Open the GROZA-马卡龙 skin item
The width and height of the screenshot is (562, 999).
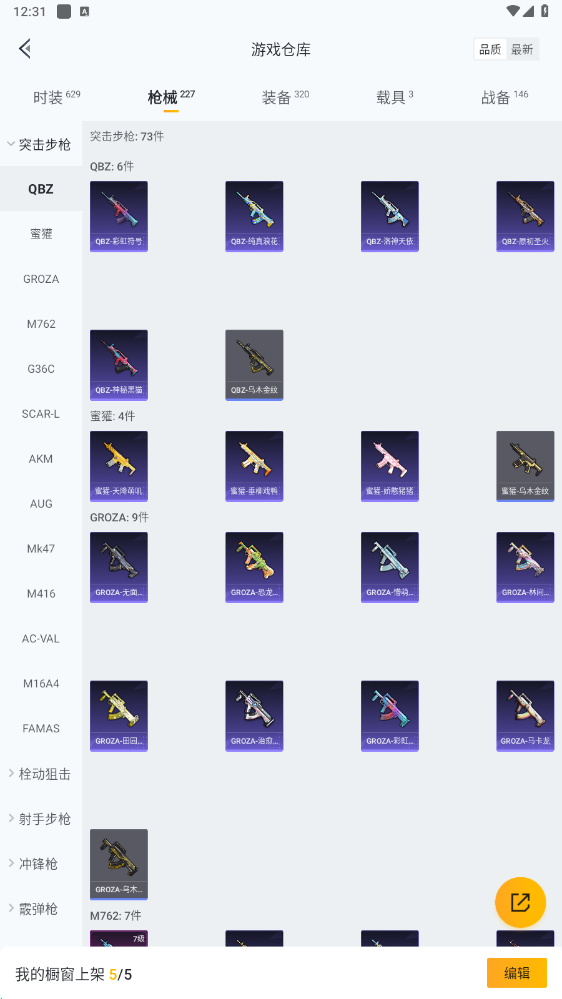pos(525,716)
